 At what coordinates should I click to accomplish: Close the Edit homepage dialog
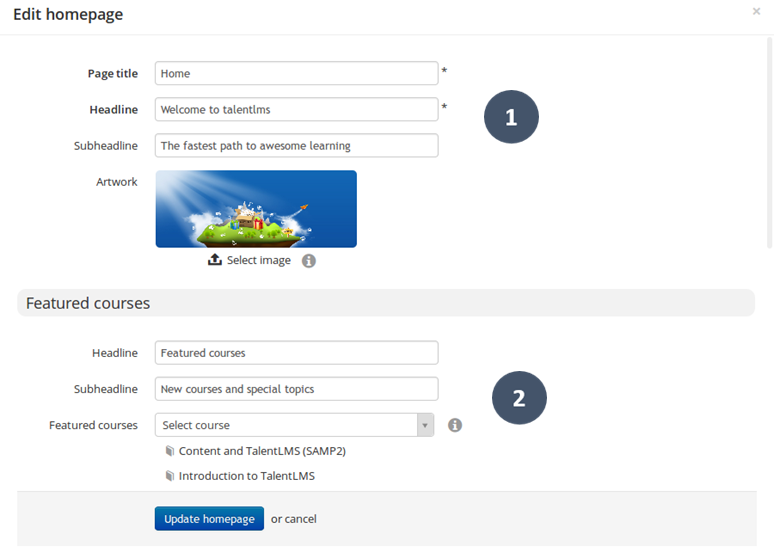(x=756, y=11)
